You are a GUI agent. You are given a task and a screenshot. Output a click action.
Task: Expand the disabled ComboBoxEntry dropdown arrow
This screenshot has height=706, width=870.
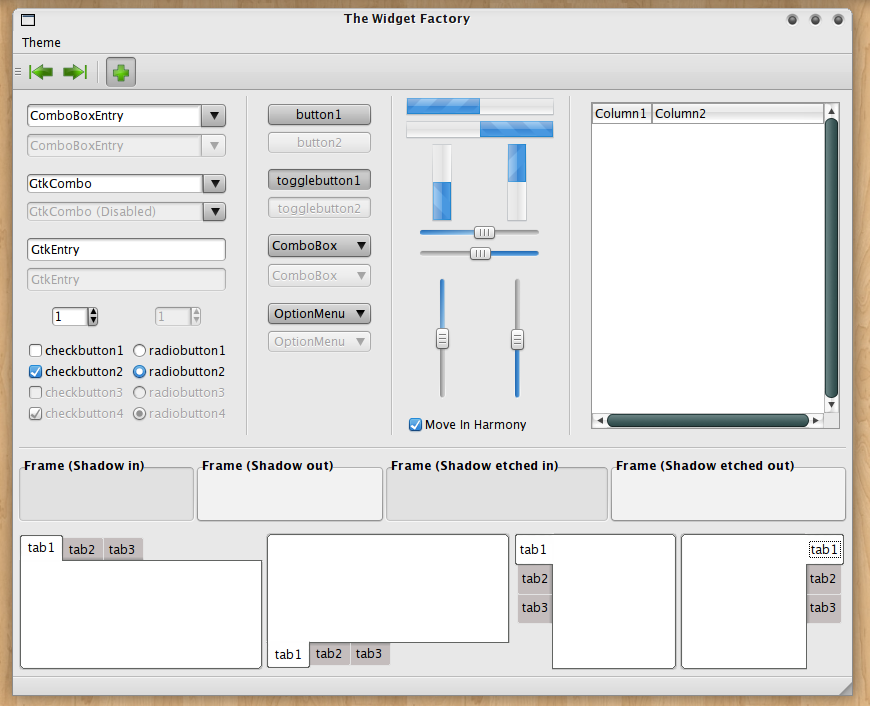pos(214,146)
